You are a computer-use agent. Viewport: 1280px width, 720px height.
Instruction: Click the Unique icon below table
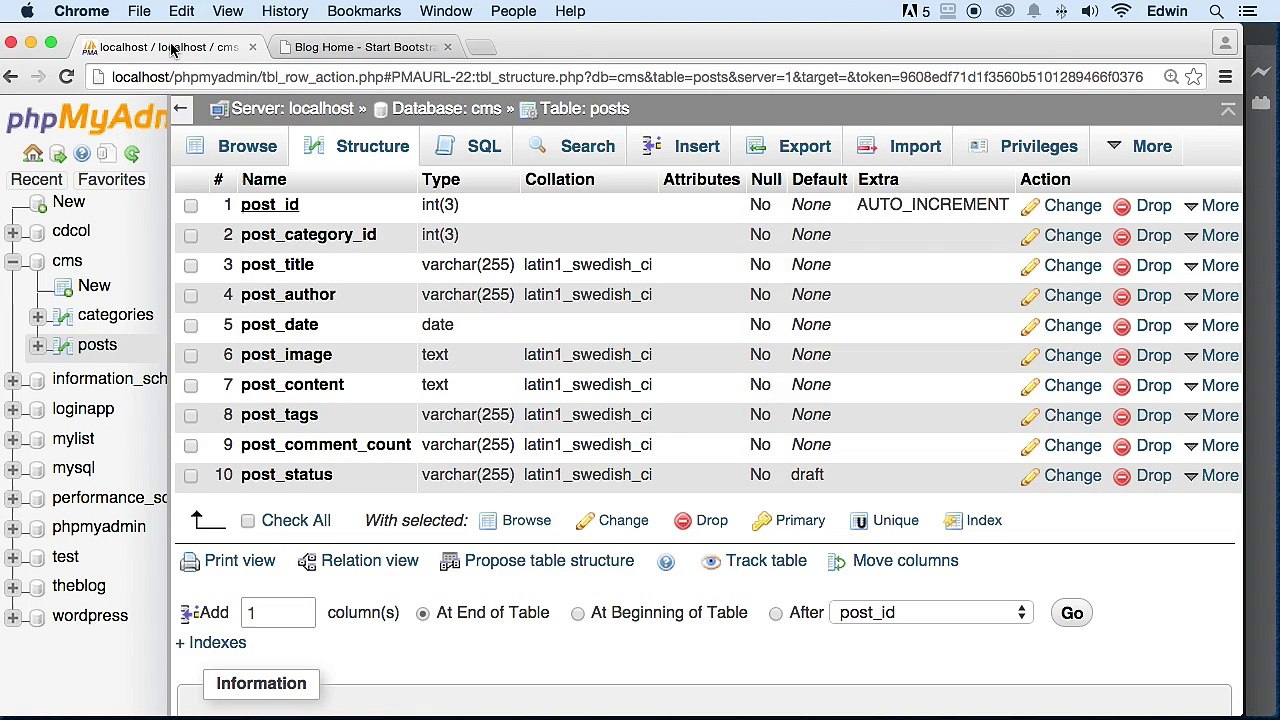point(859,520)
